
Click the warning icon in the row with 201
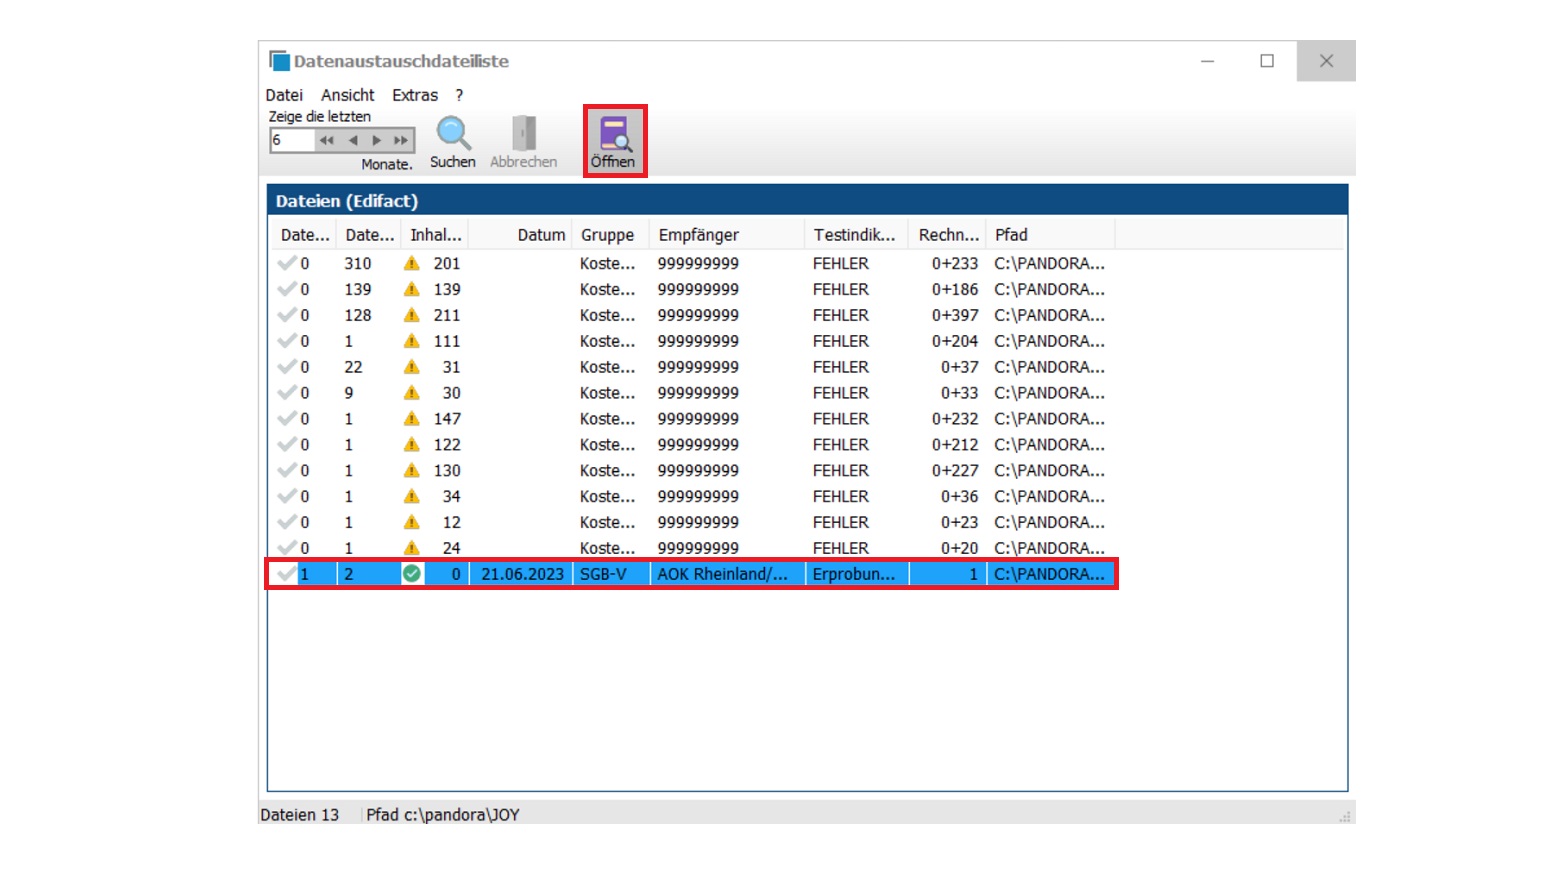coord(411,264)
